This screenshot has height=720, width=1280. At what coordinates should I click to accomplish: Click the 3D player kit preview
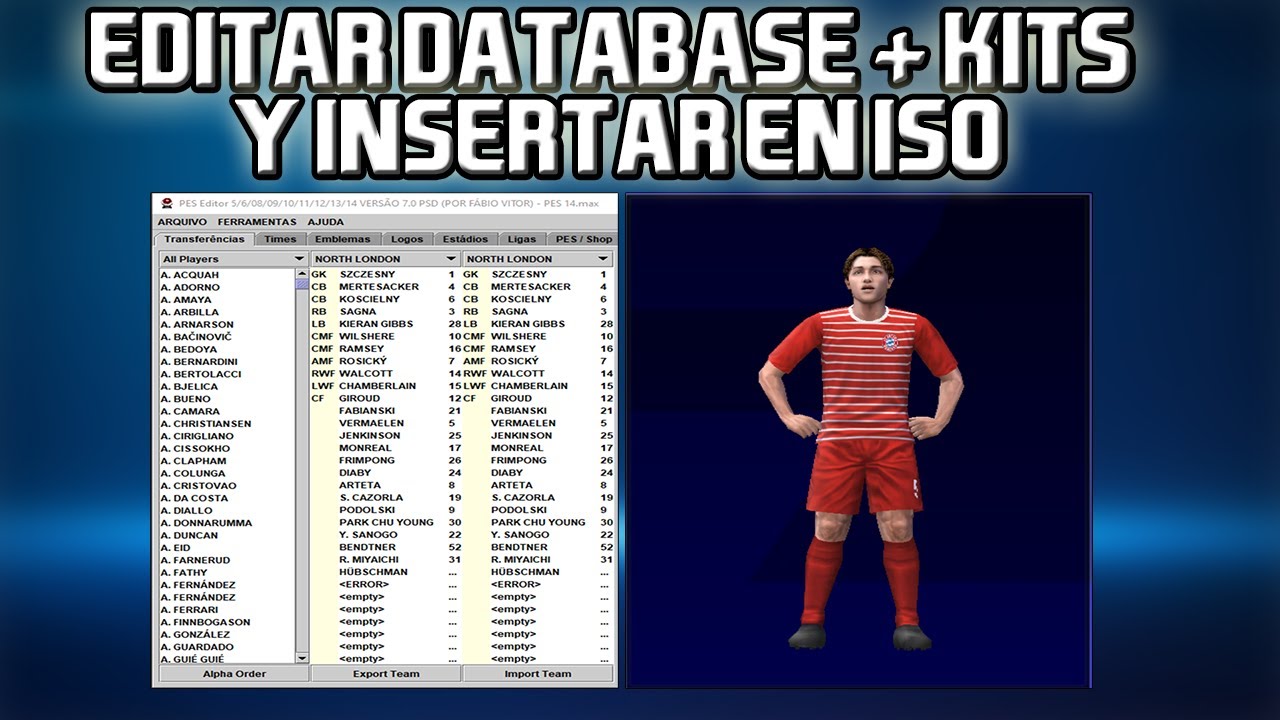click(858, 440)
